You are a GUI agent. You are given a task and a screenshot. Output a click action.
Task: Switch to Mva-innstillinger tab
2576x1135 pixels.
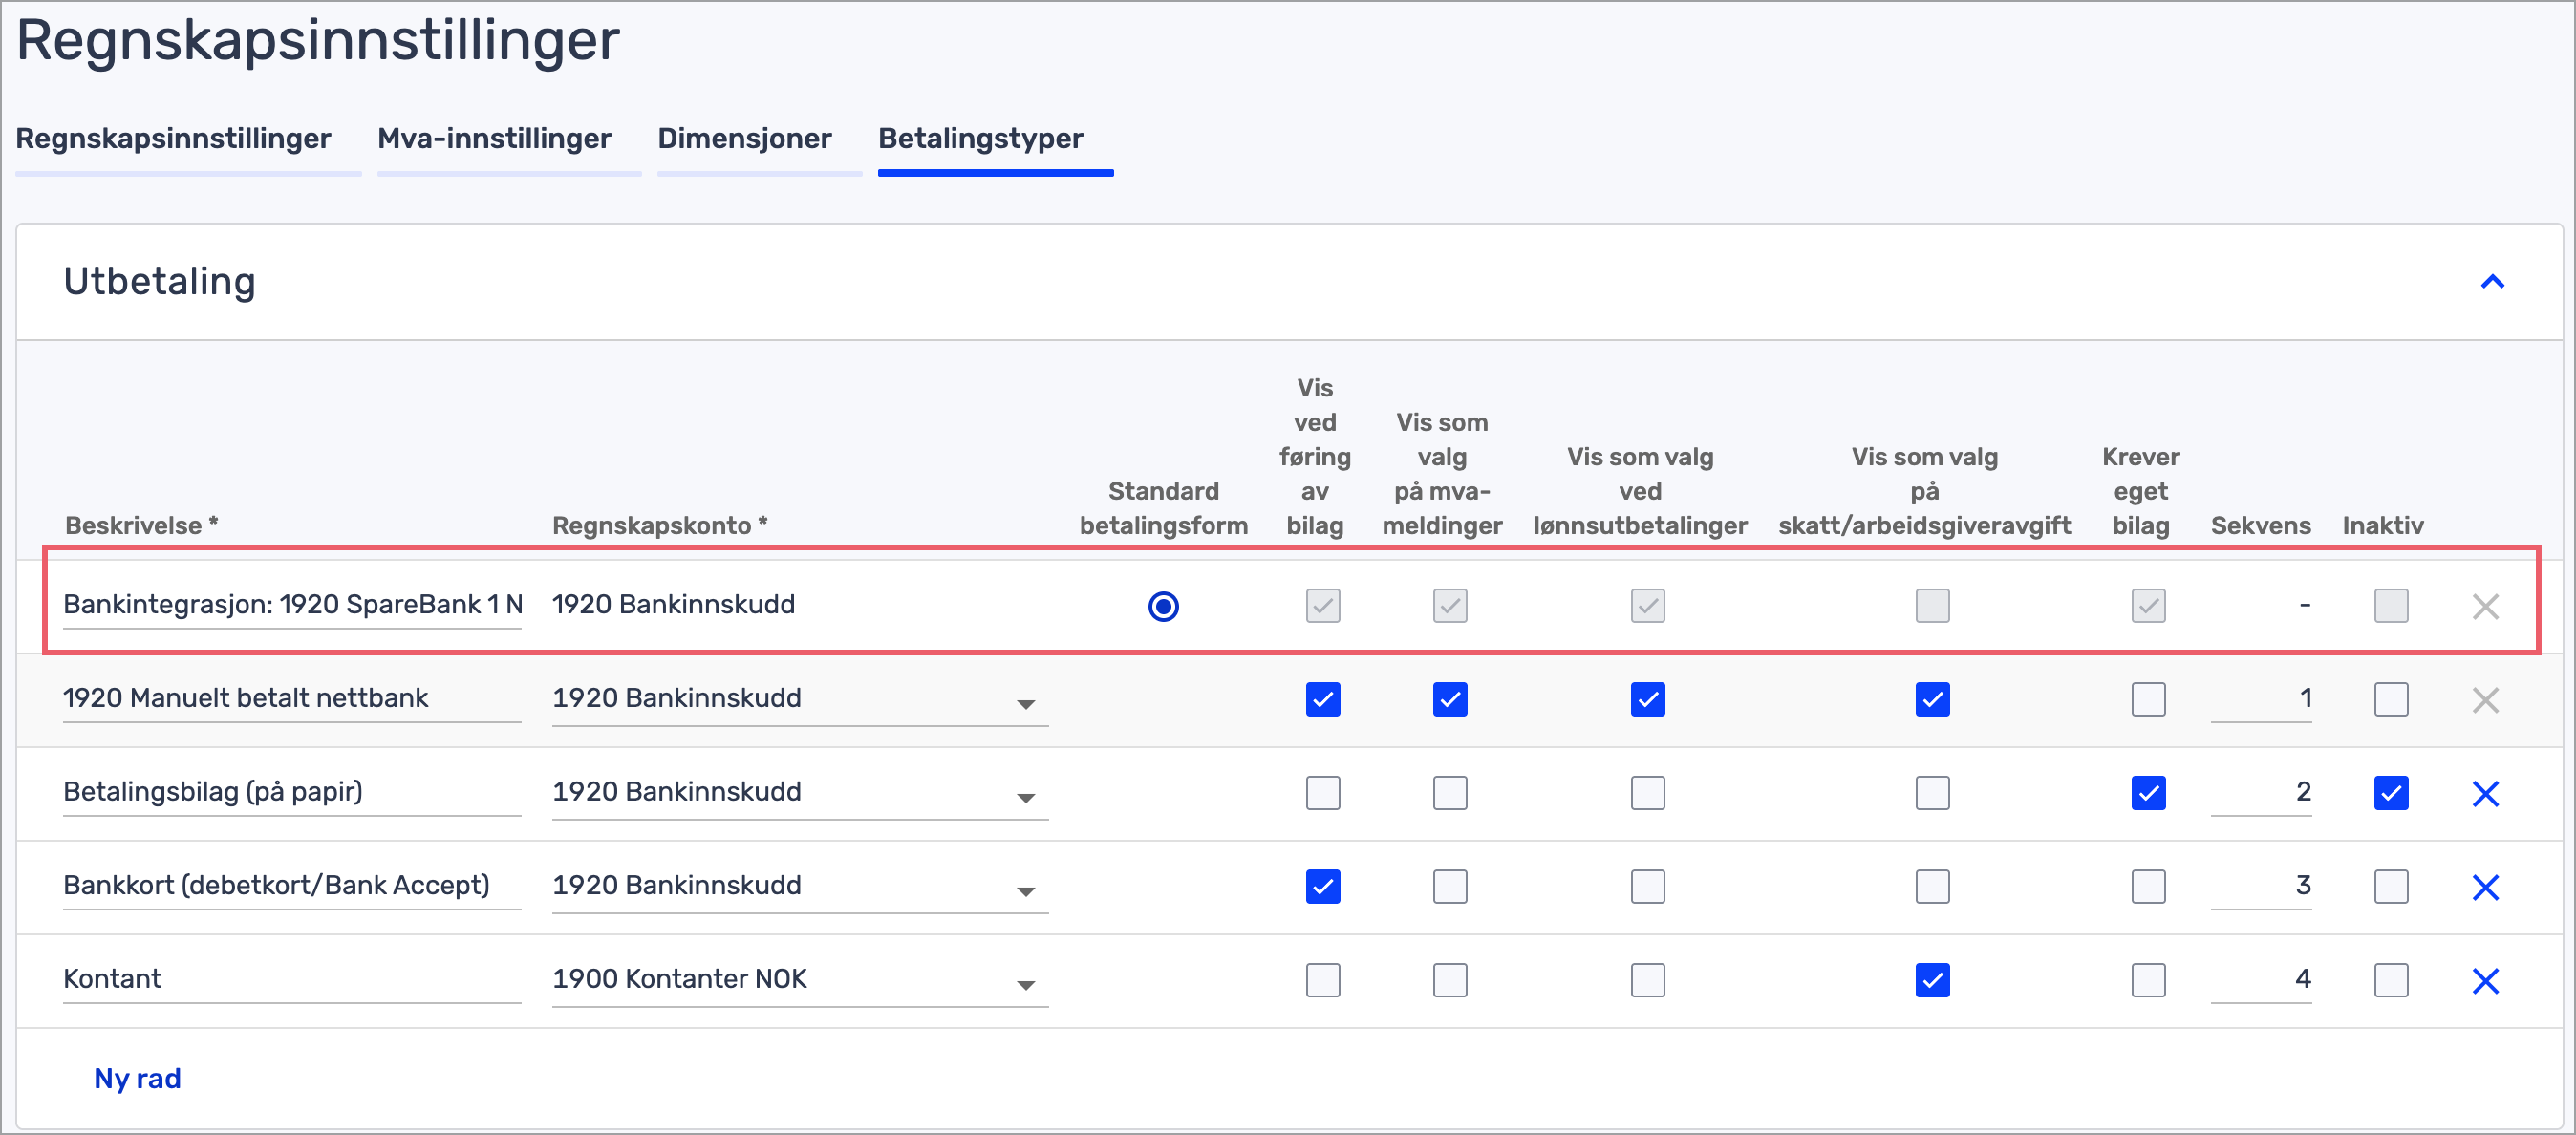tap(494, 138)
